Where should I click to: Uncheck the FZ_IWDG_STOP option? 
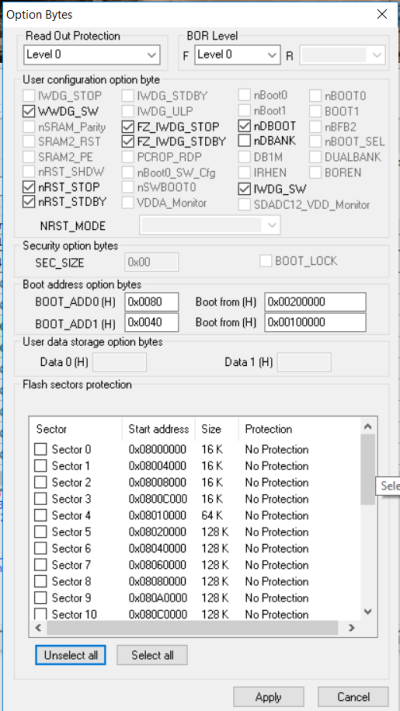128,127
